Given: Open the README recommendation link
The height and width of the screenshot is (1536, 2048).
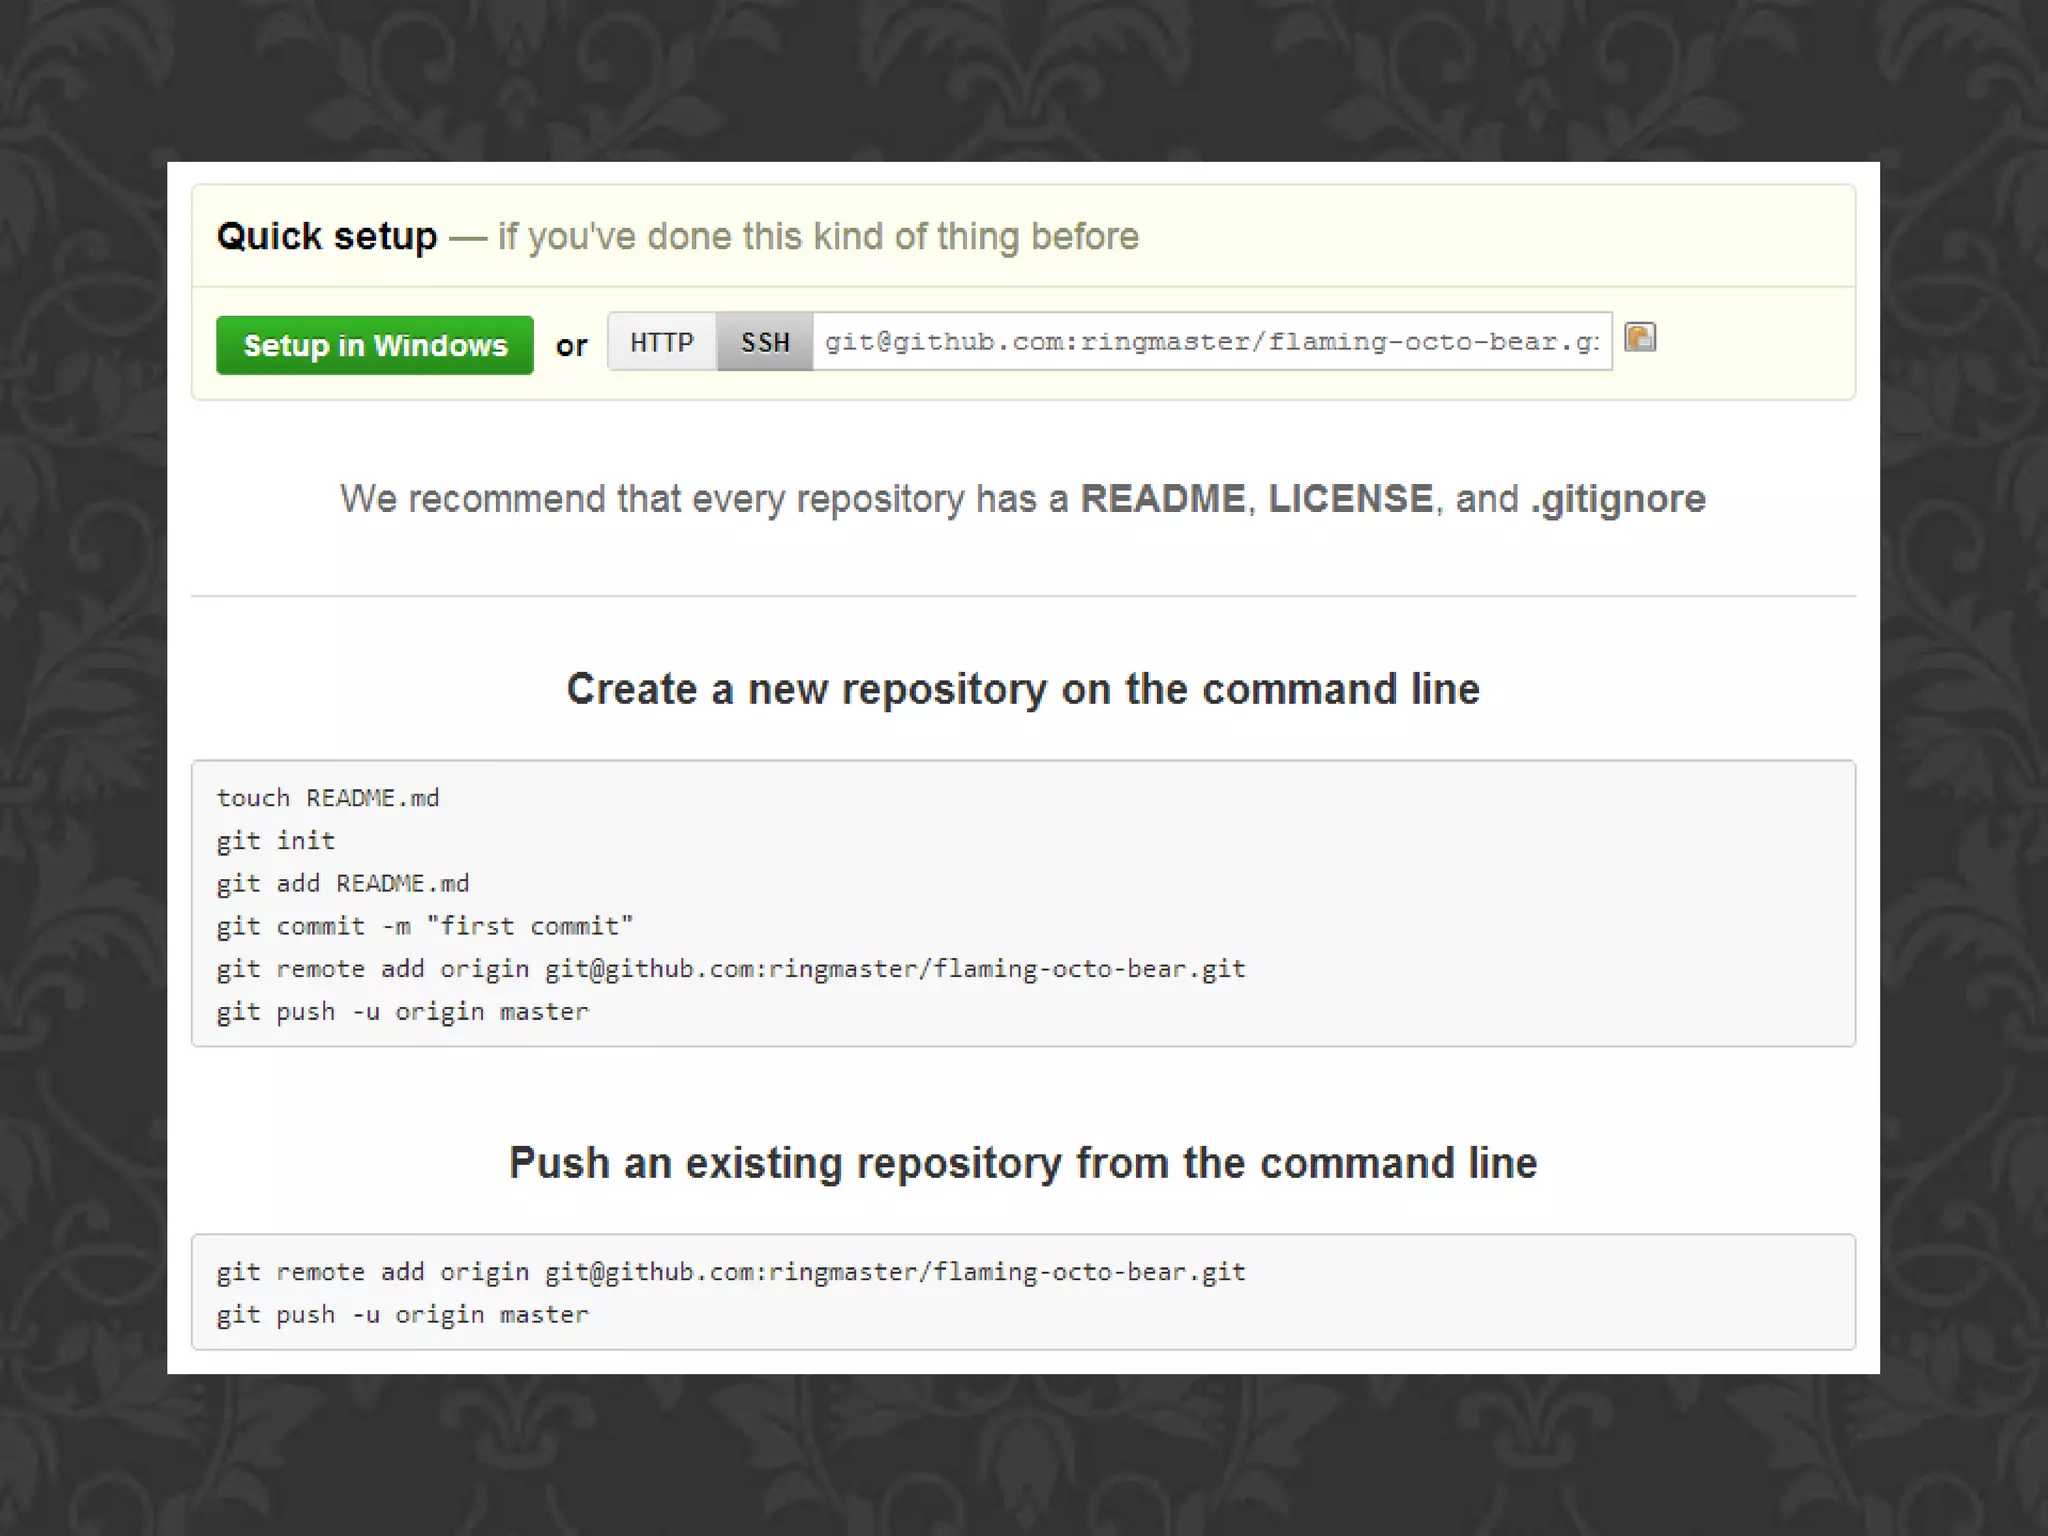Looking at the screenshot, I should [1162, 498].
